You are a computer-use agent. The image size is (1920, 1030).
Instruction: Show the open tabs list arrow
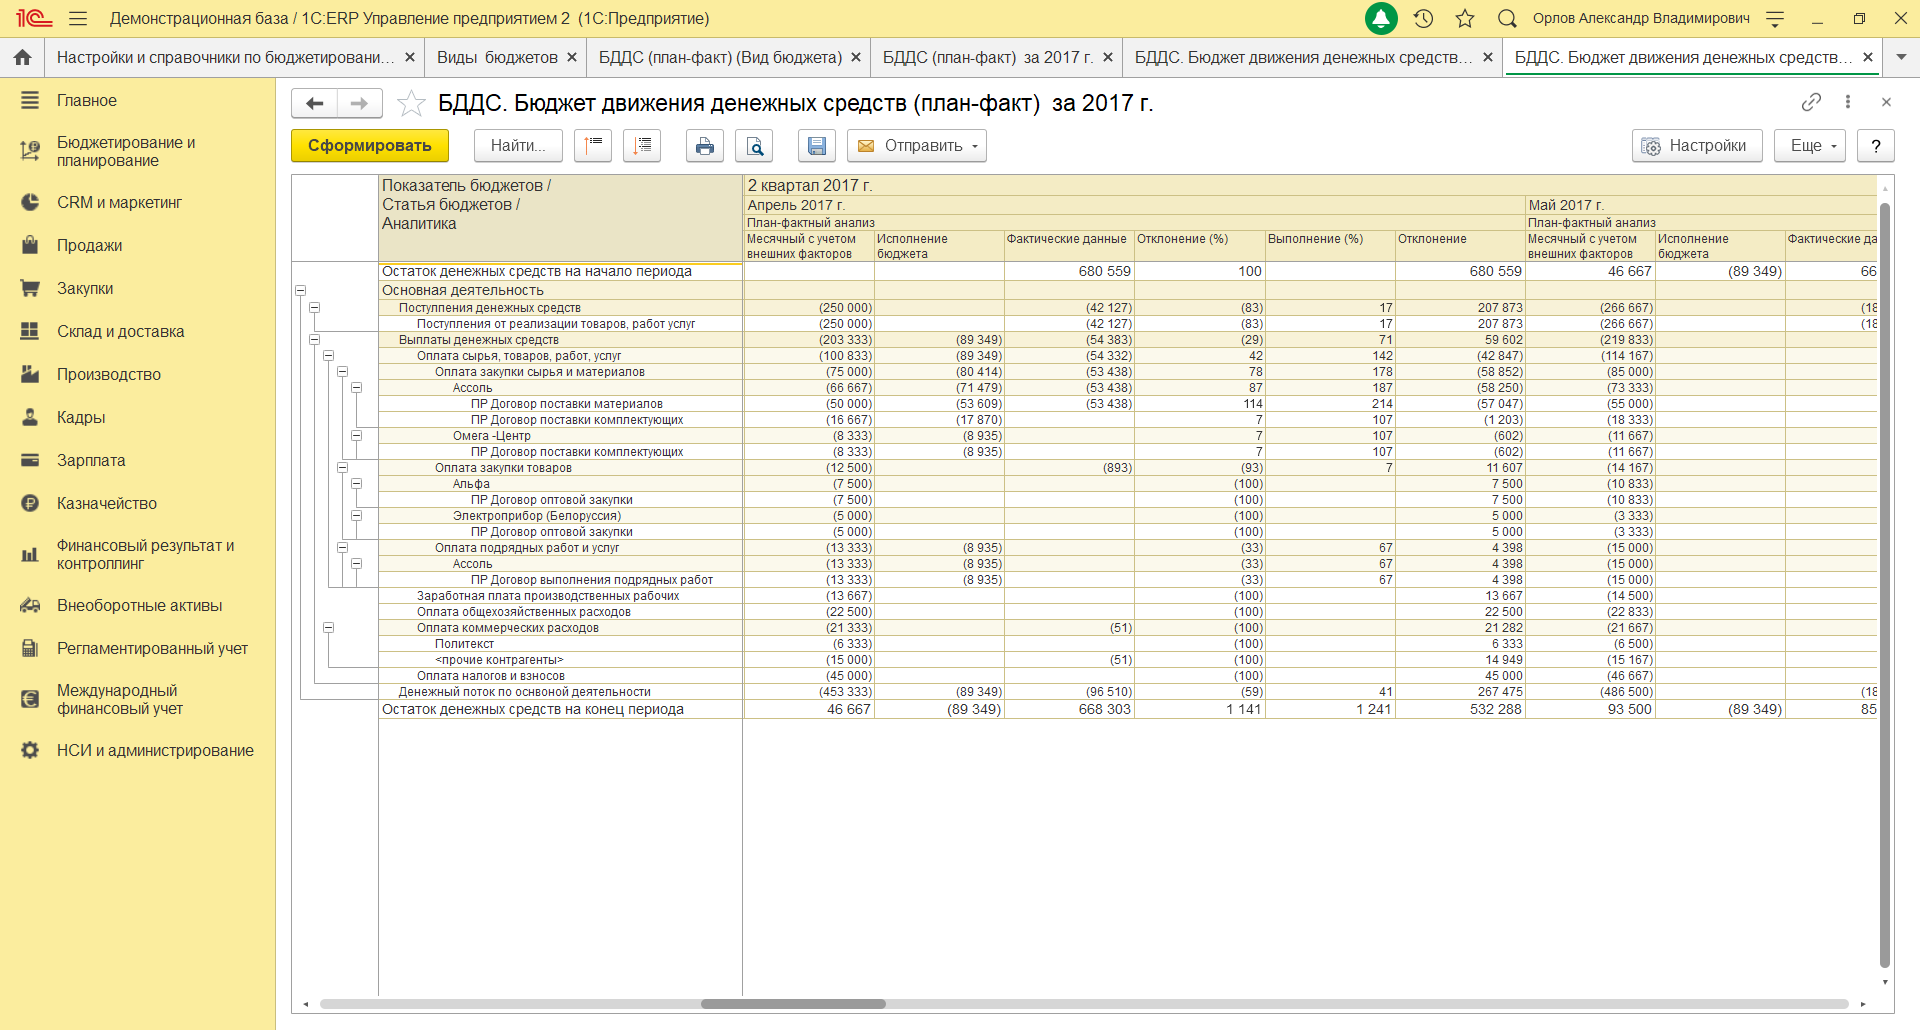[1901, 57]
